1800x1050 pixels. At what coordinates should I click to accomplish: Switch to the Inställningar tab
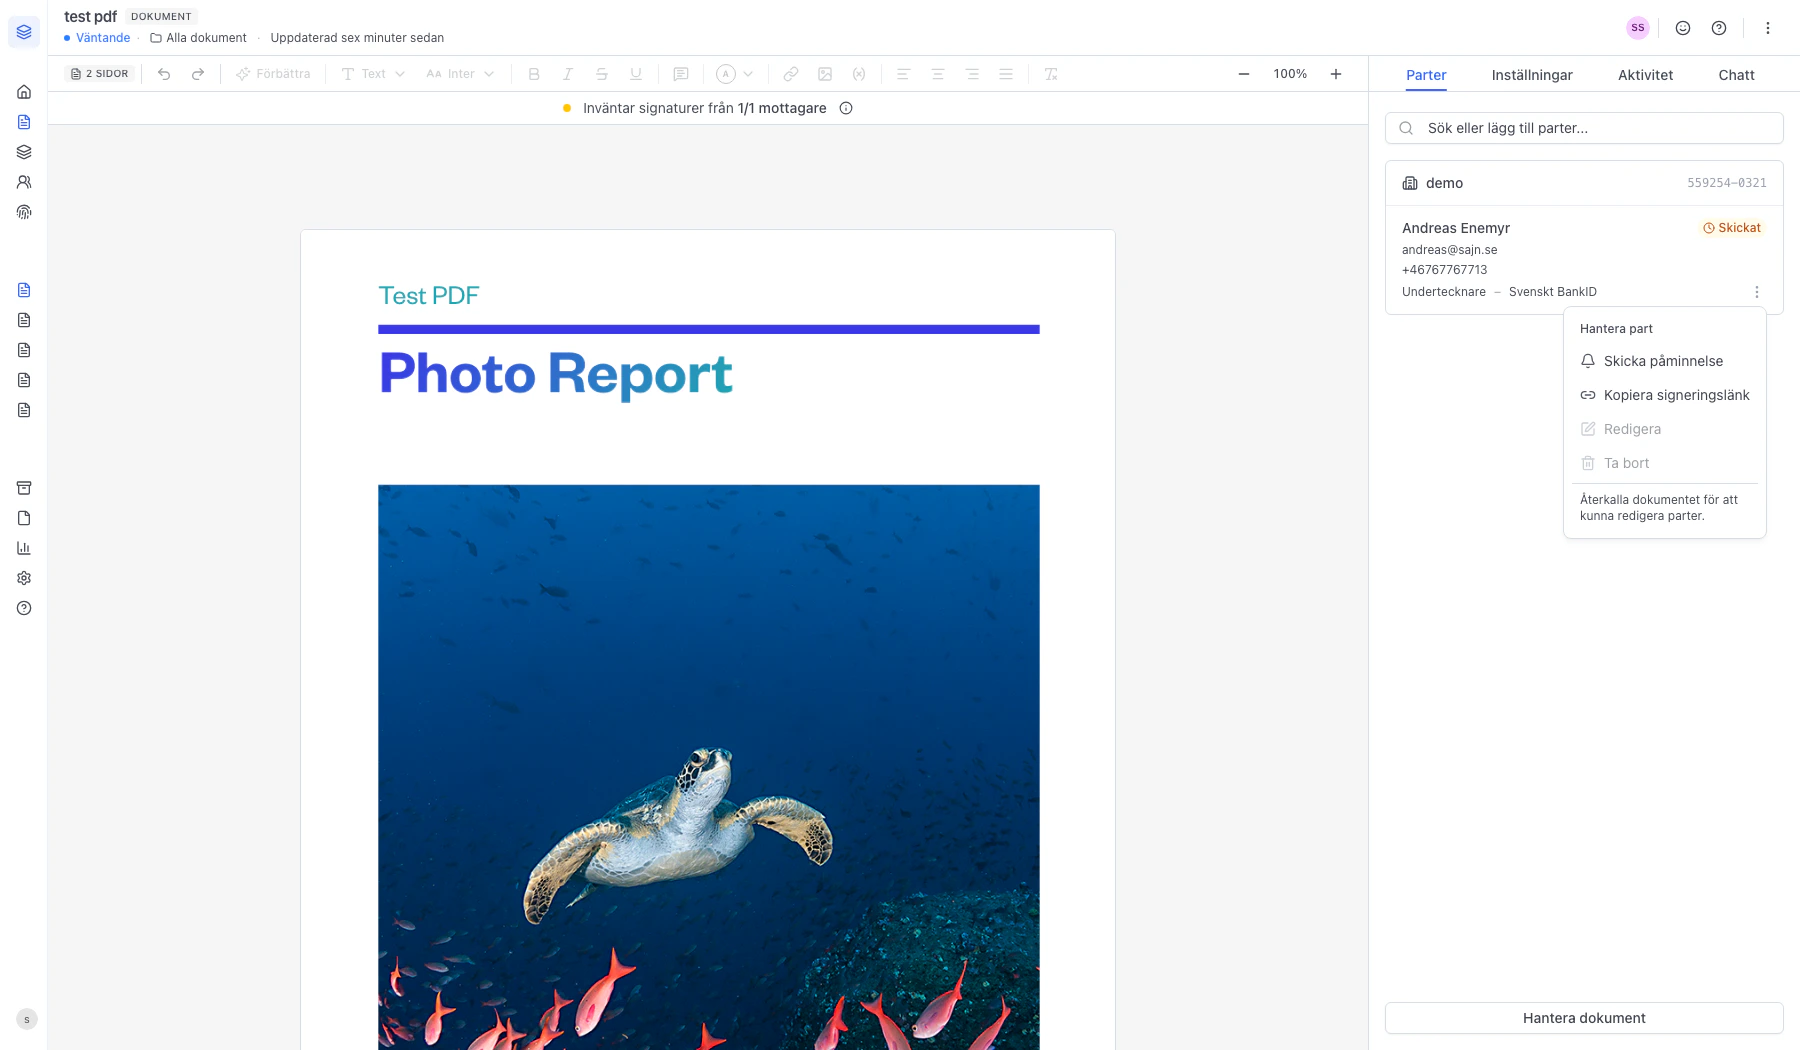[1532, 75]
